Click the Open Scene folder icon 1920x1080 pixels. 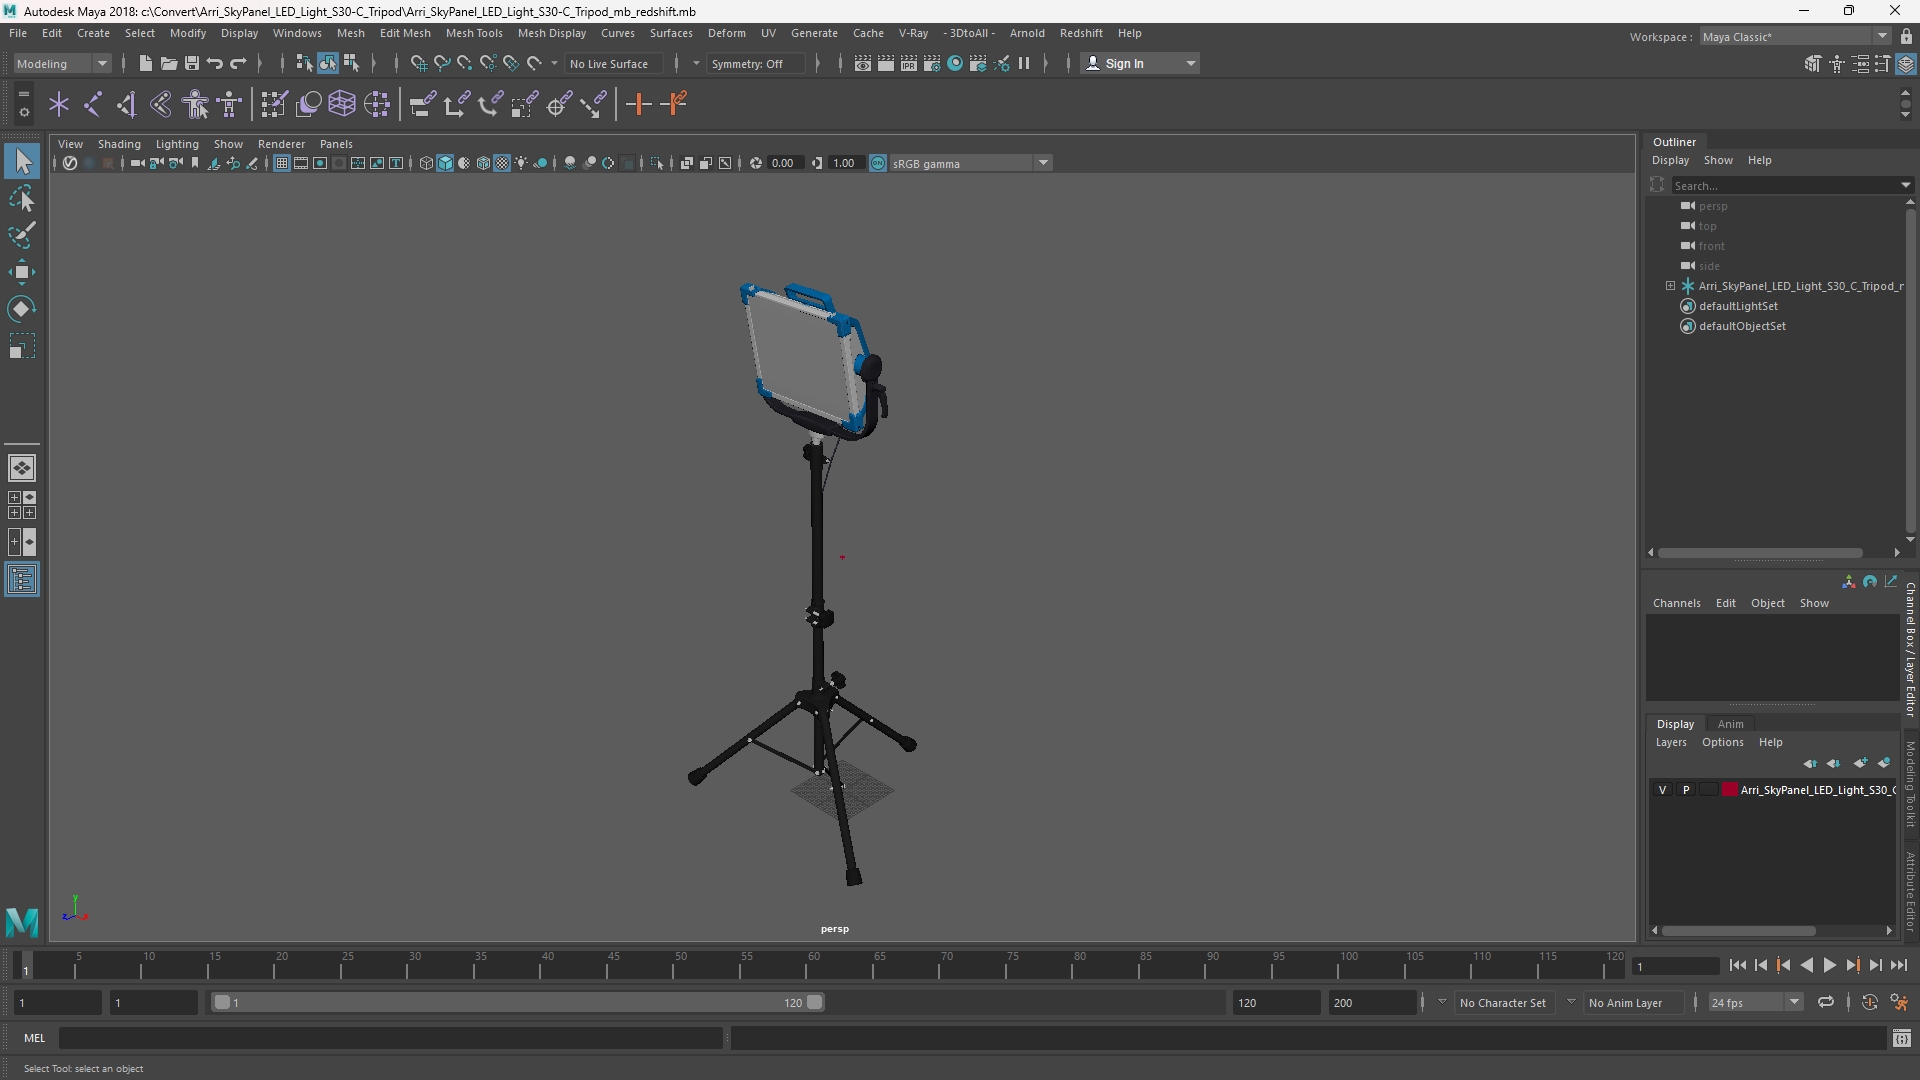pos(168,63)
